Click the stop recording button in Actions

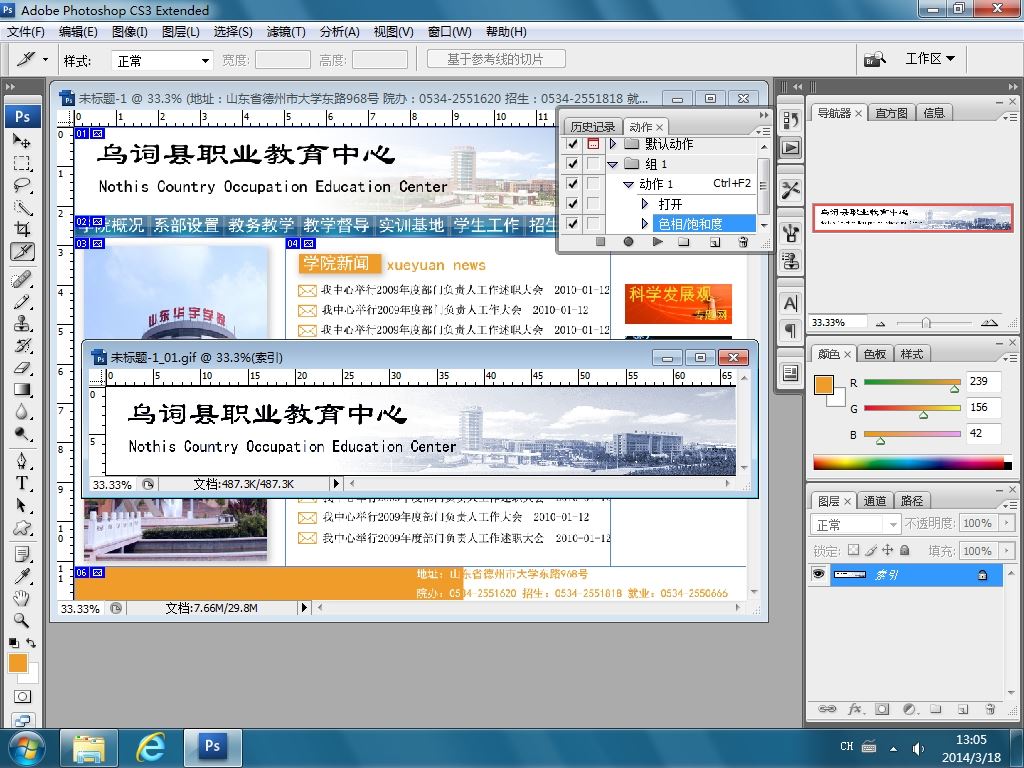600,242
